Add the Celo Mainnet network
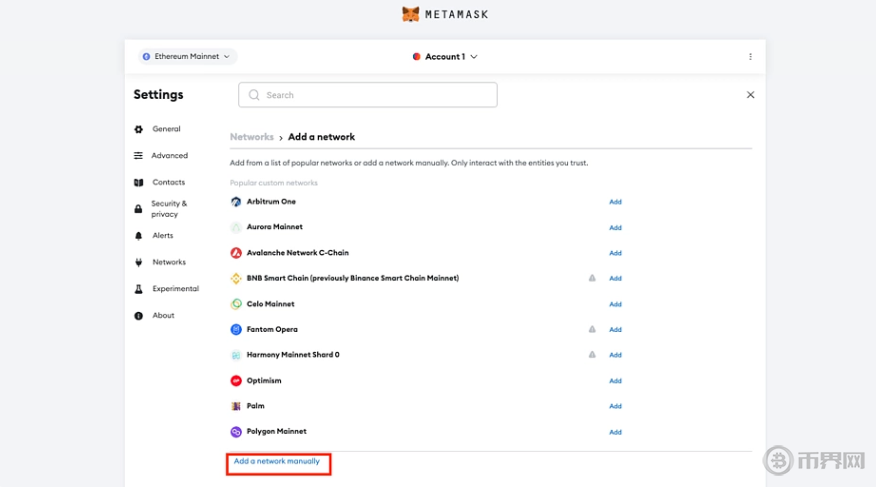Viewport: 876px width, 488px height. 615,304
